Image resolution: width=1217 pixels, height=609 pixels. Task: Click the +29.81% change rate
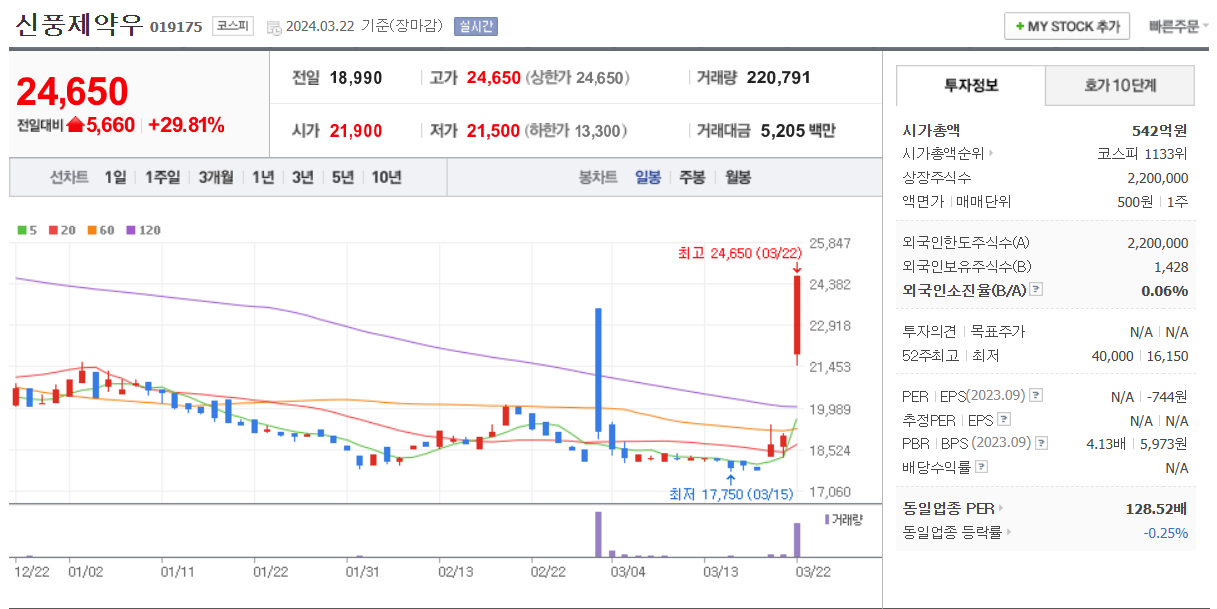pos(186,125)
